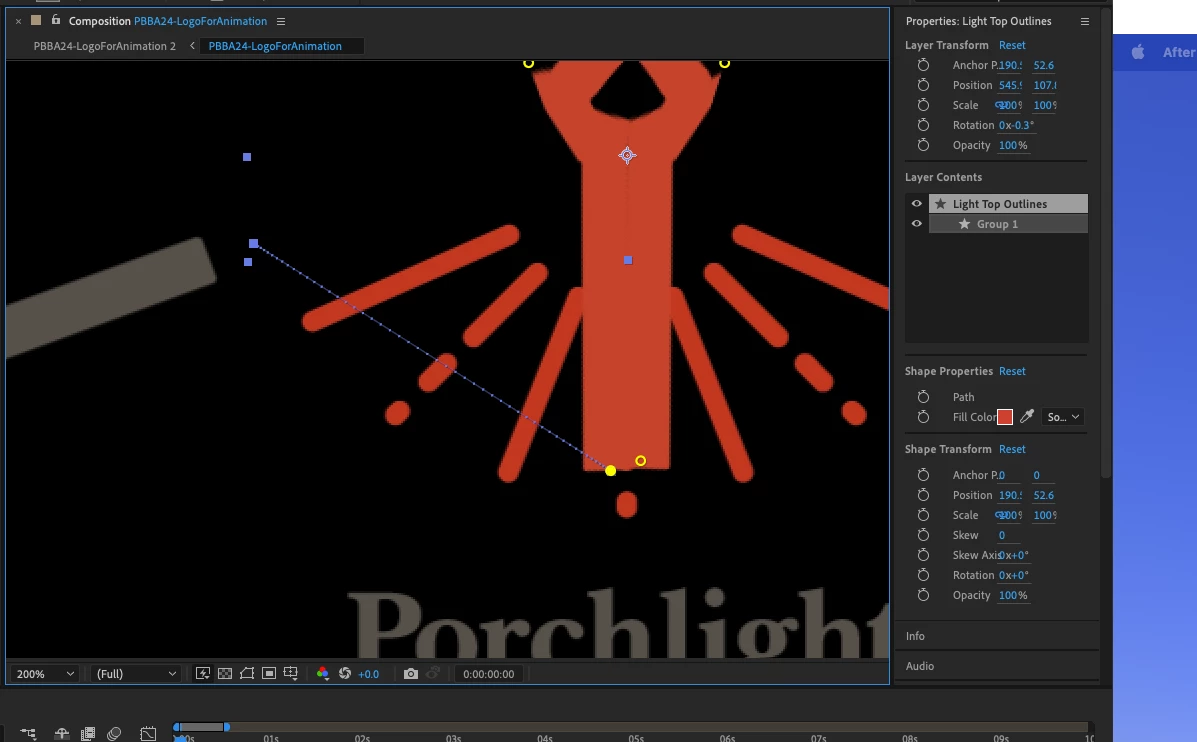The width and height of the screenshot is (1197, 742).
Task: Select Light Top Outlines in Layer Contents
Action: 1008,204
